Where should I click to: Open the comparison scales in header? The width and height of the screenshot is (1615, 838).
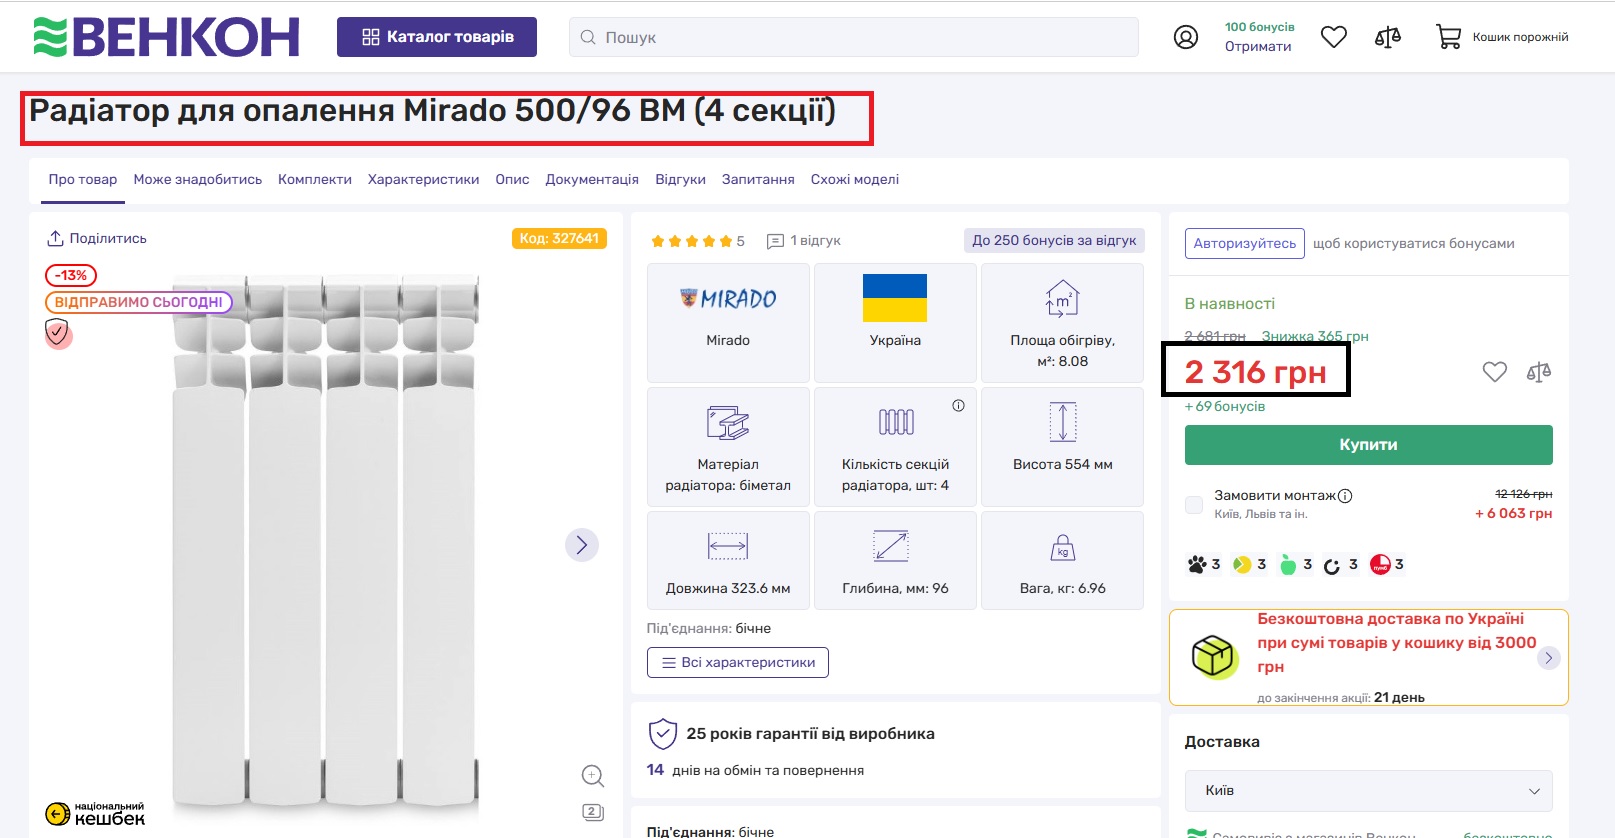[1388, 37]
